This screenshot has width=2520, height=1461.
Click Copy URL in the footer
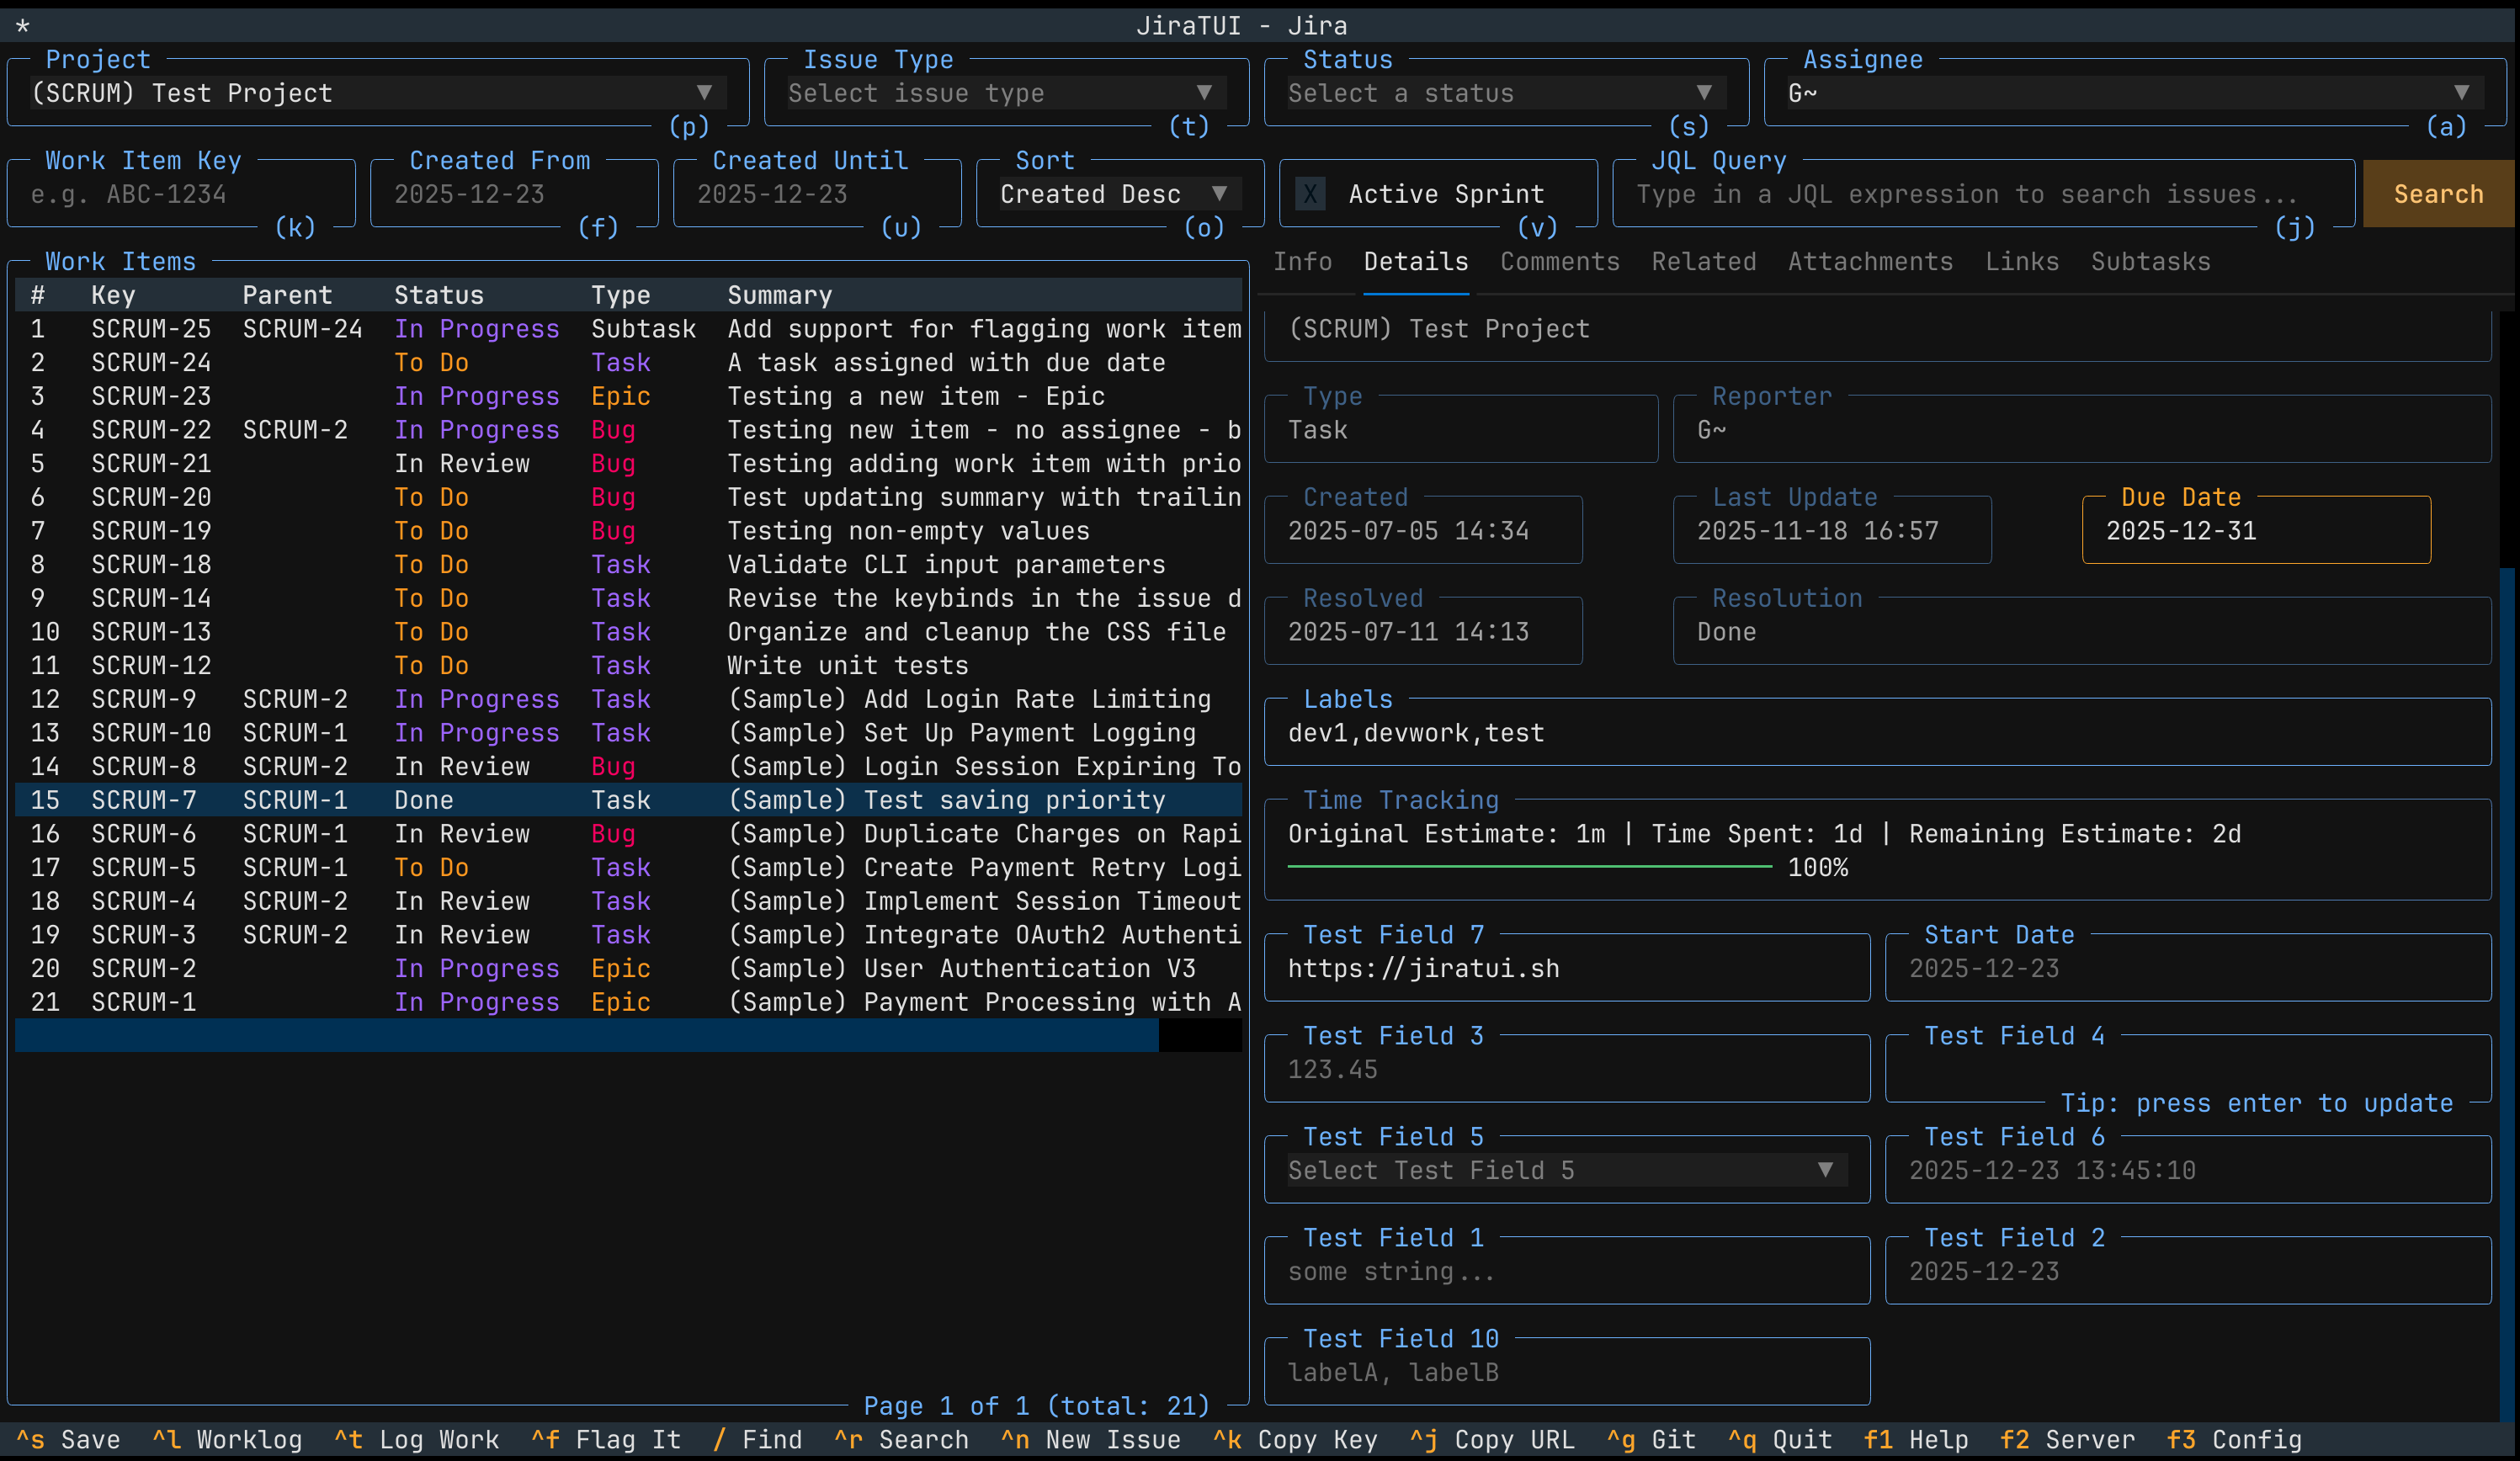point(1491,1440)
